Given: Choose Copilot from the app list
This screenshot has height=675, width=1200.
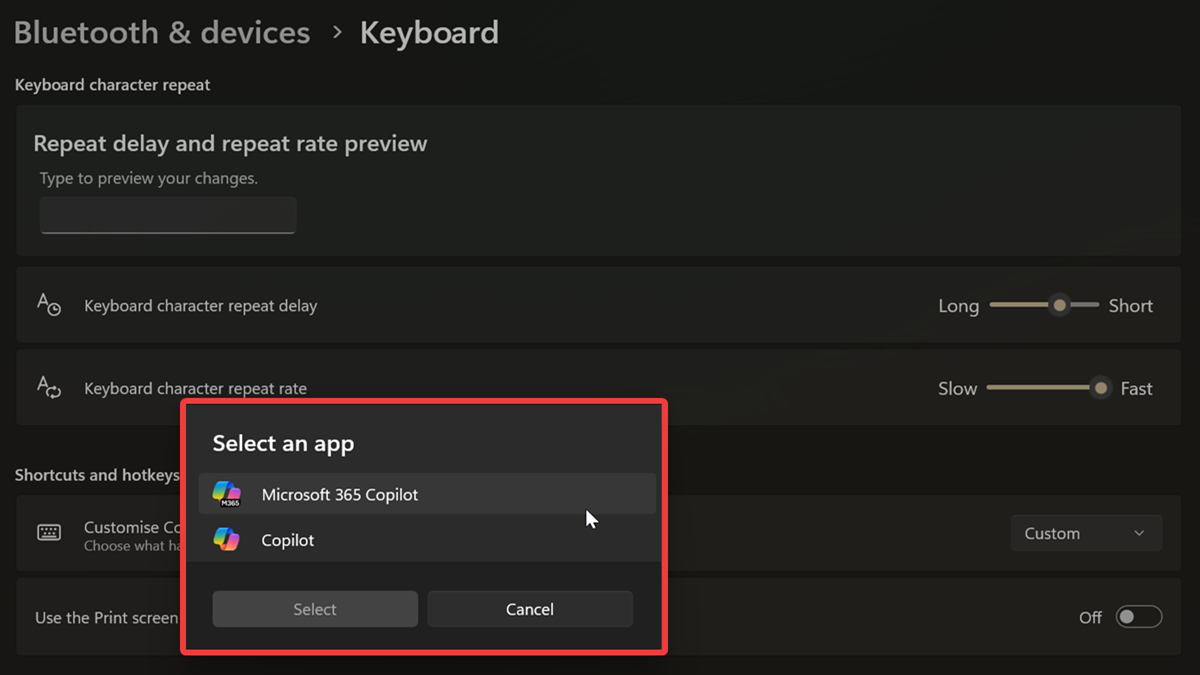Looking at the screenshot, I should coord(427,540).
